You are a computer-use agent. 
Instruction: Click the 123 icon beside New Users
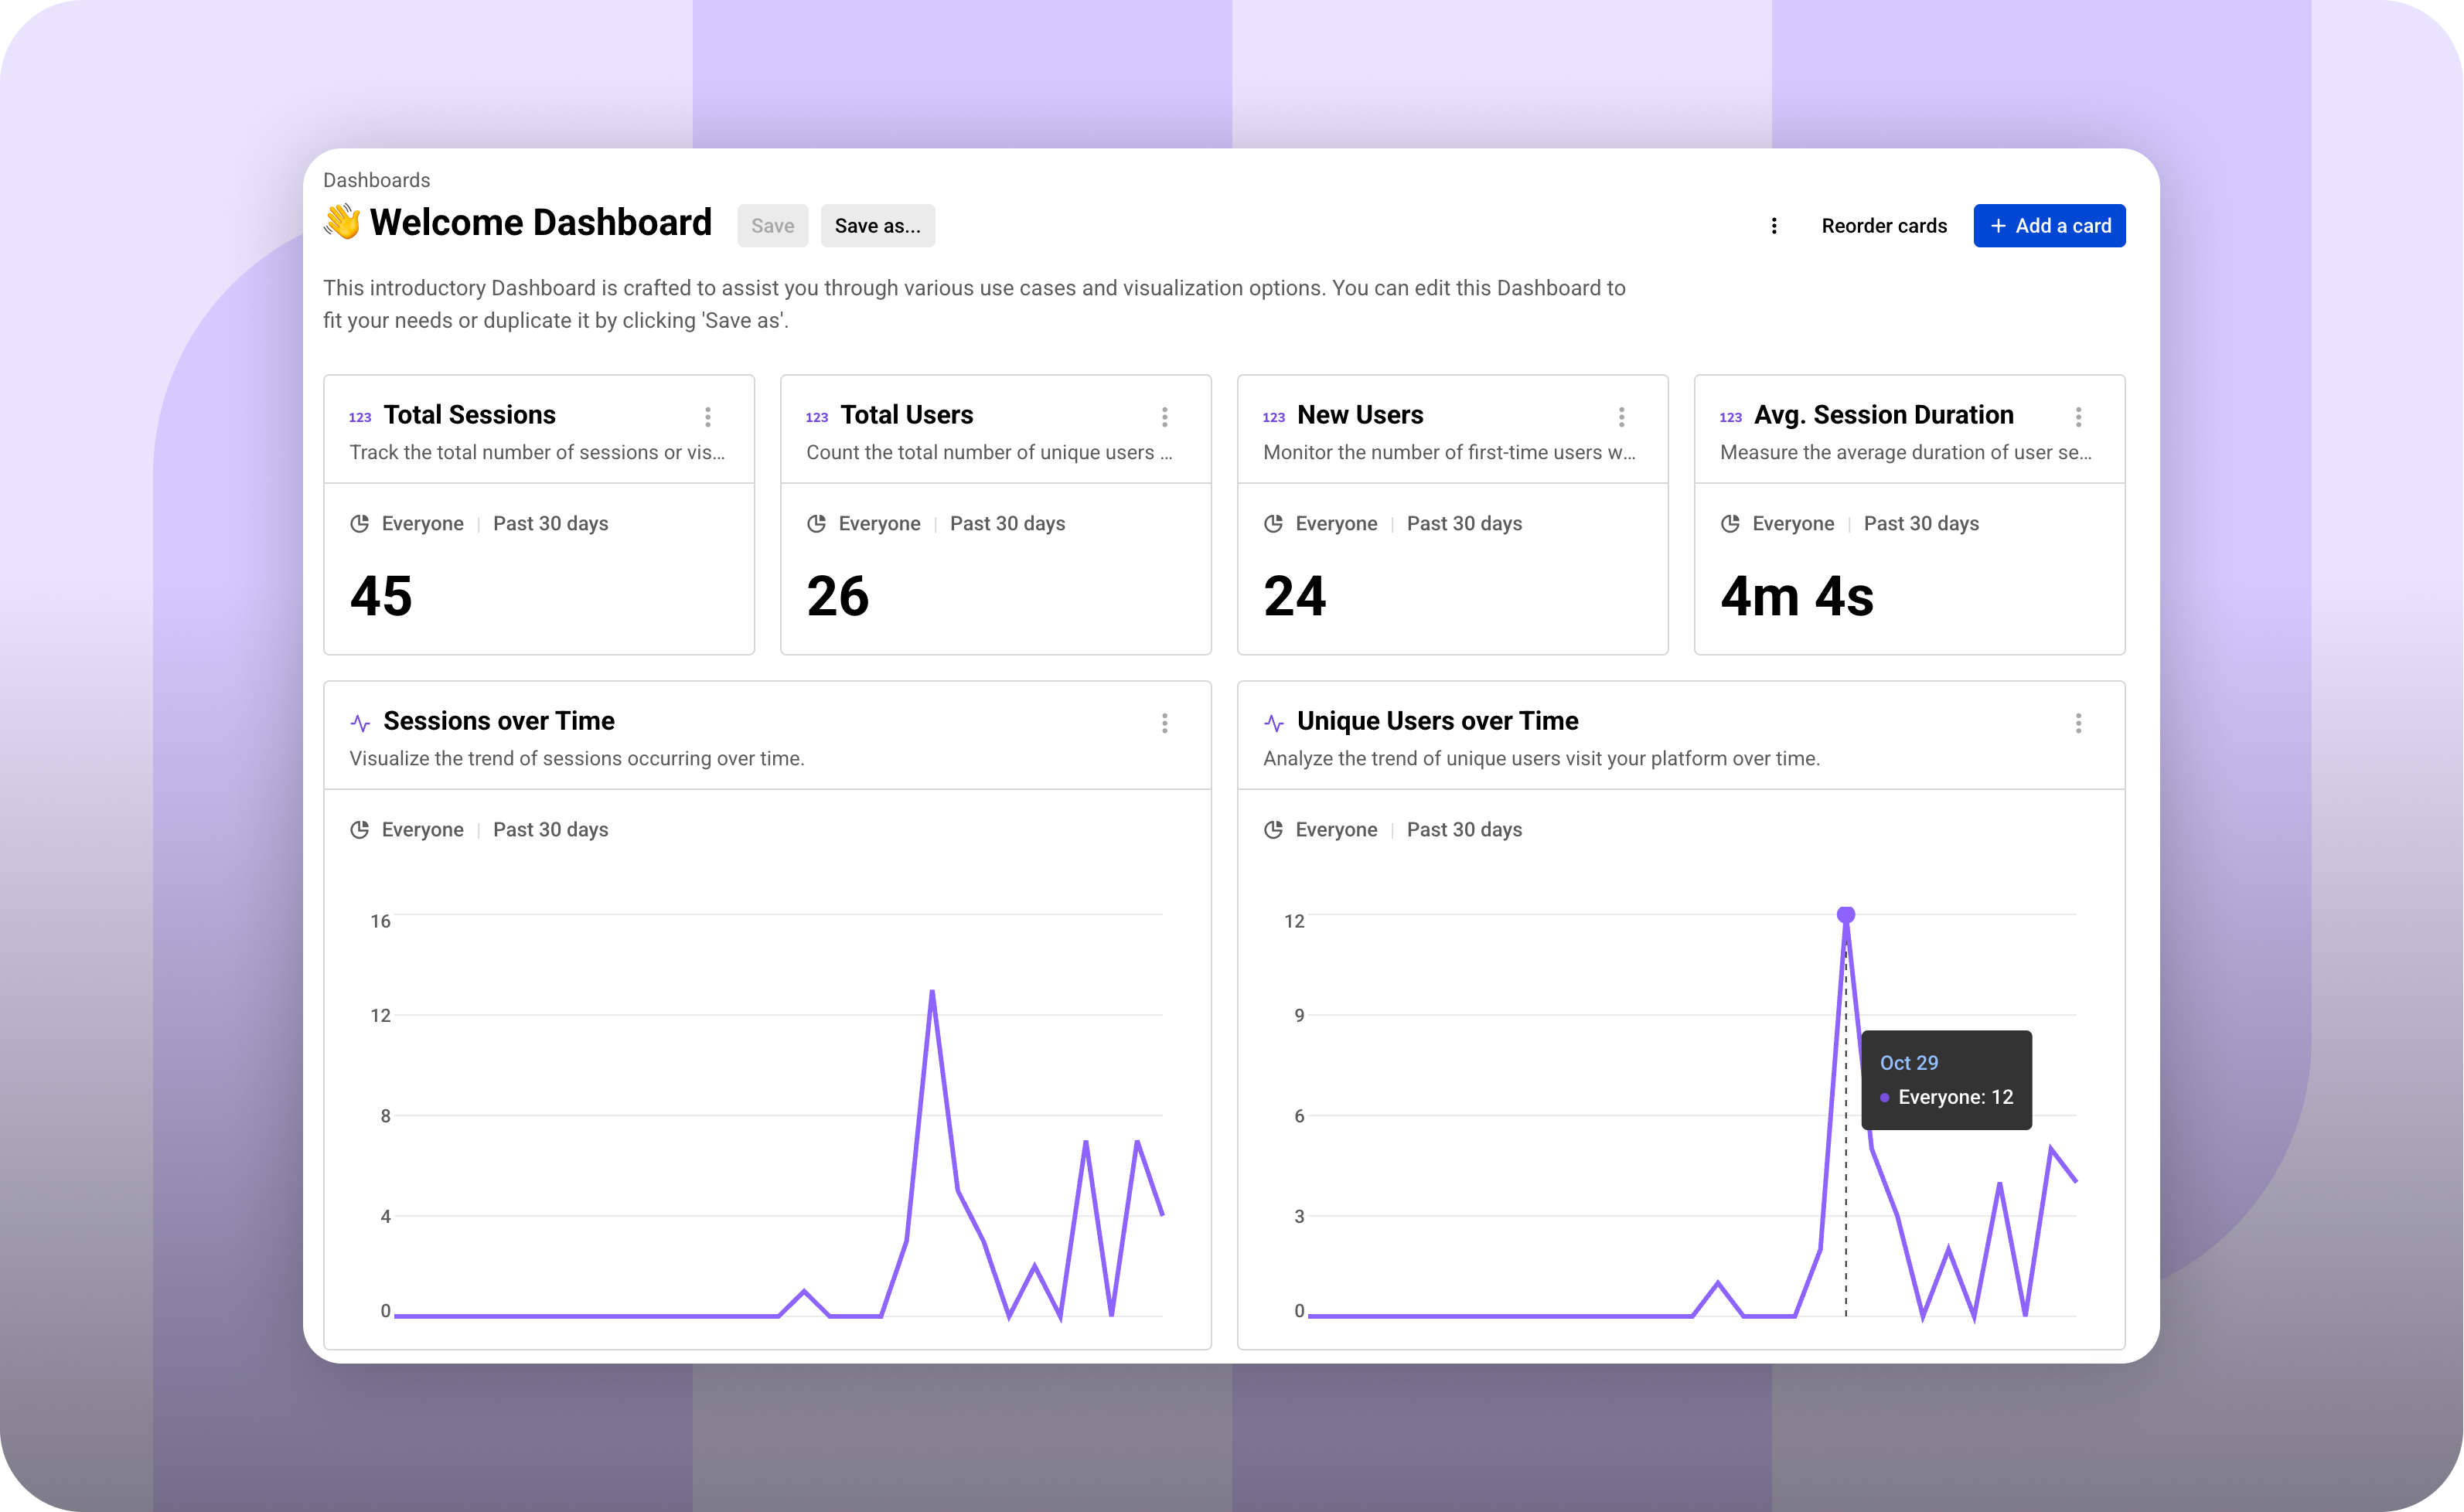1273,417
